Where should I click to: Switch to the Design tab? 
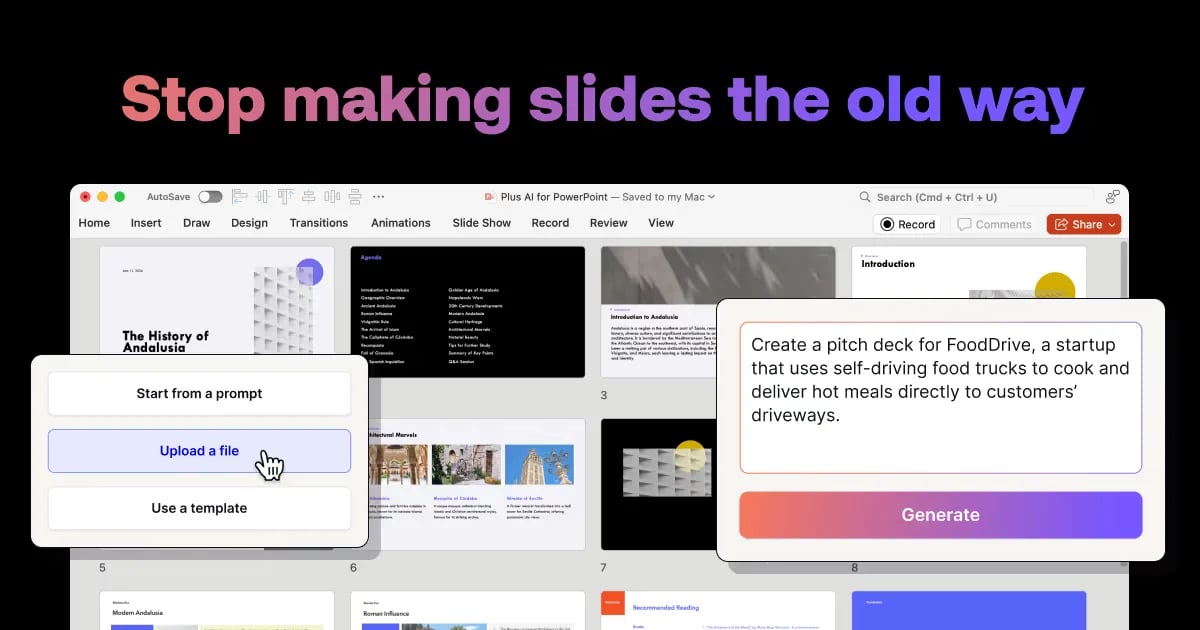coord(249,223)
